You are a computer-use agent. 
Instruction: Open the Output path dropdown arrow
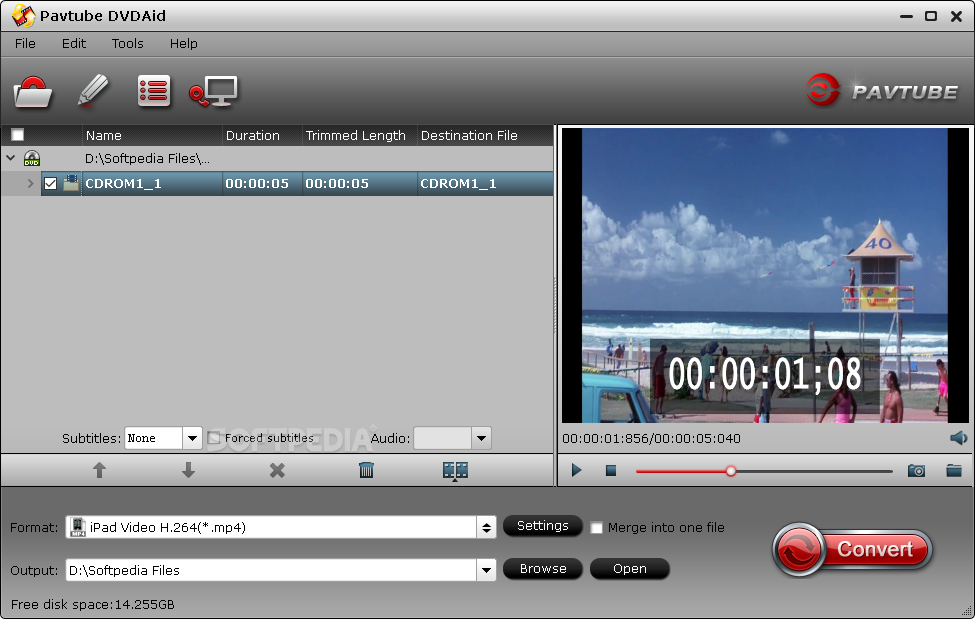(486, 570)
